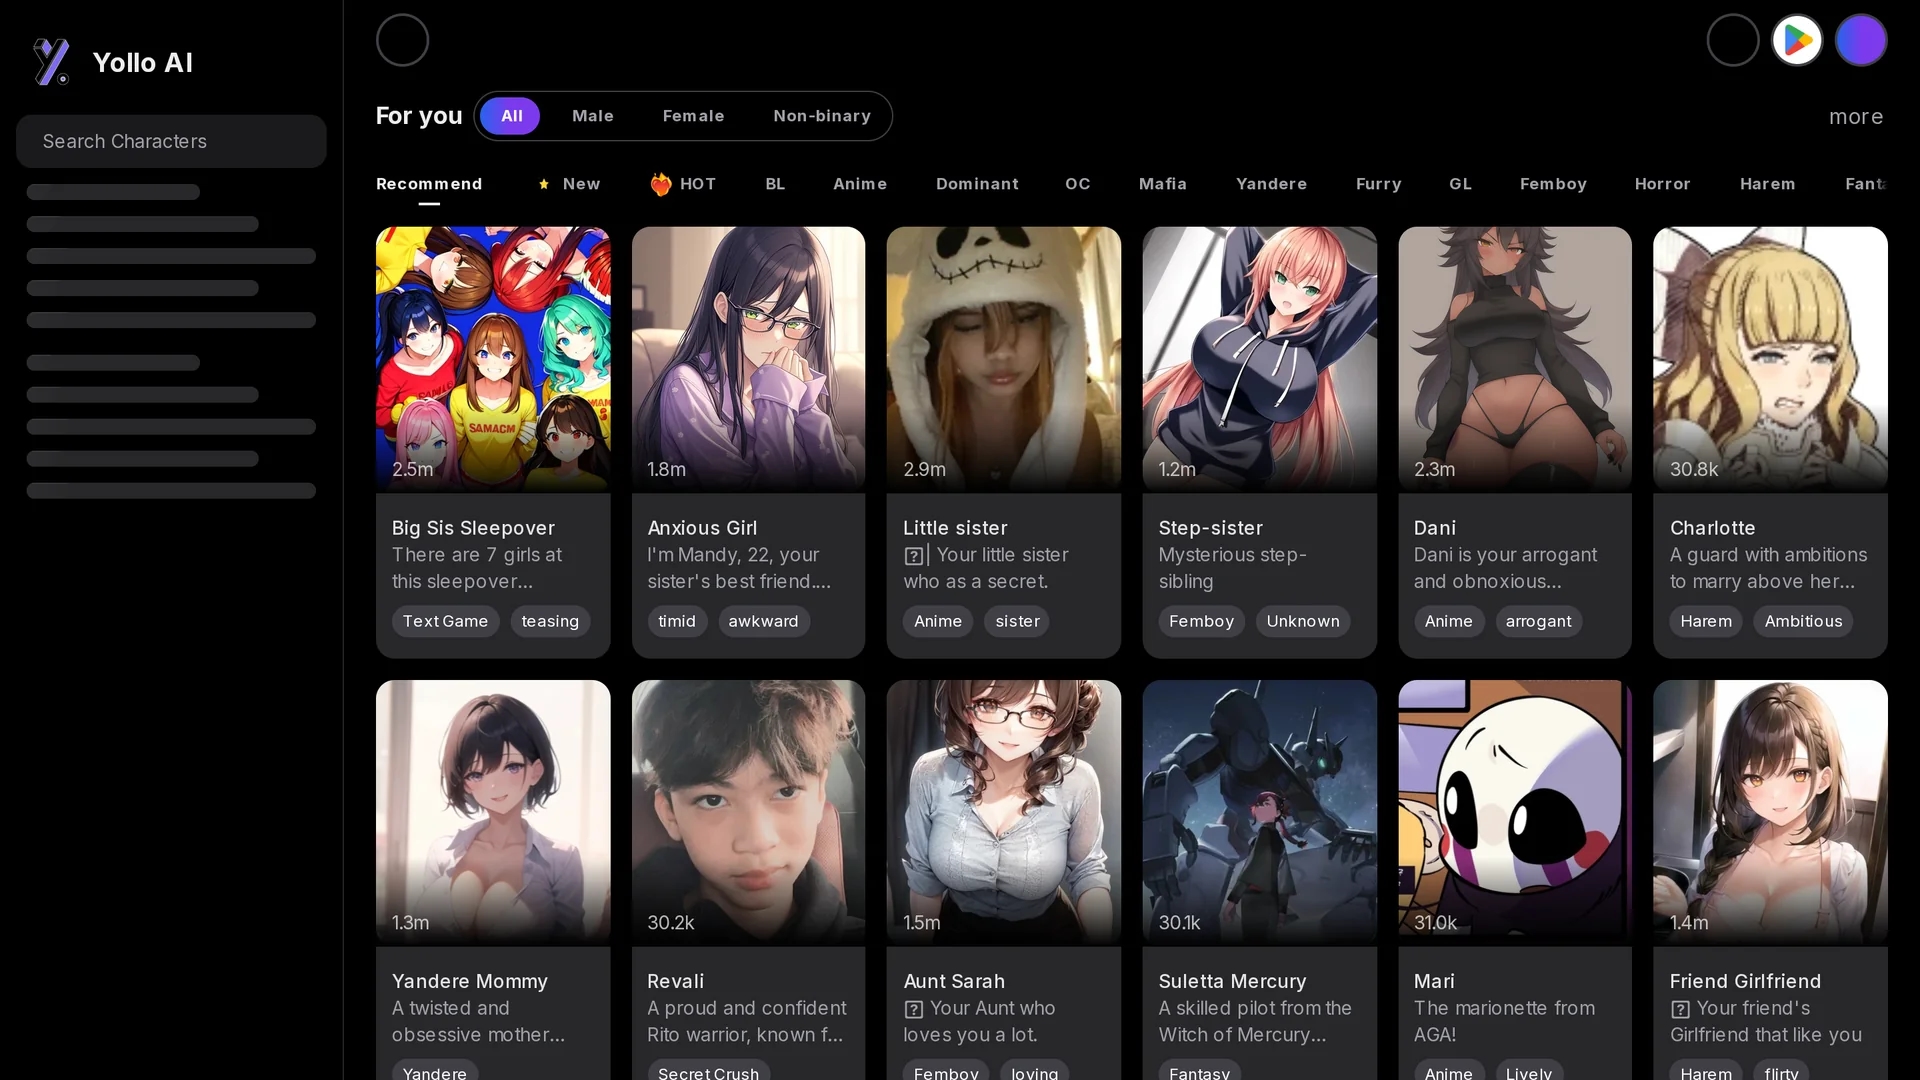This screenshot has width=1920, height=1080.
Task: Open the Friend Girlfriend character title
Action: tap(1745, 982)
